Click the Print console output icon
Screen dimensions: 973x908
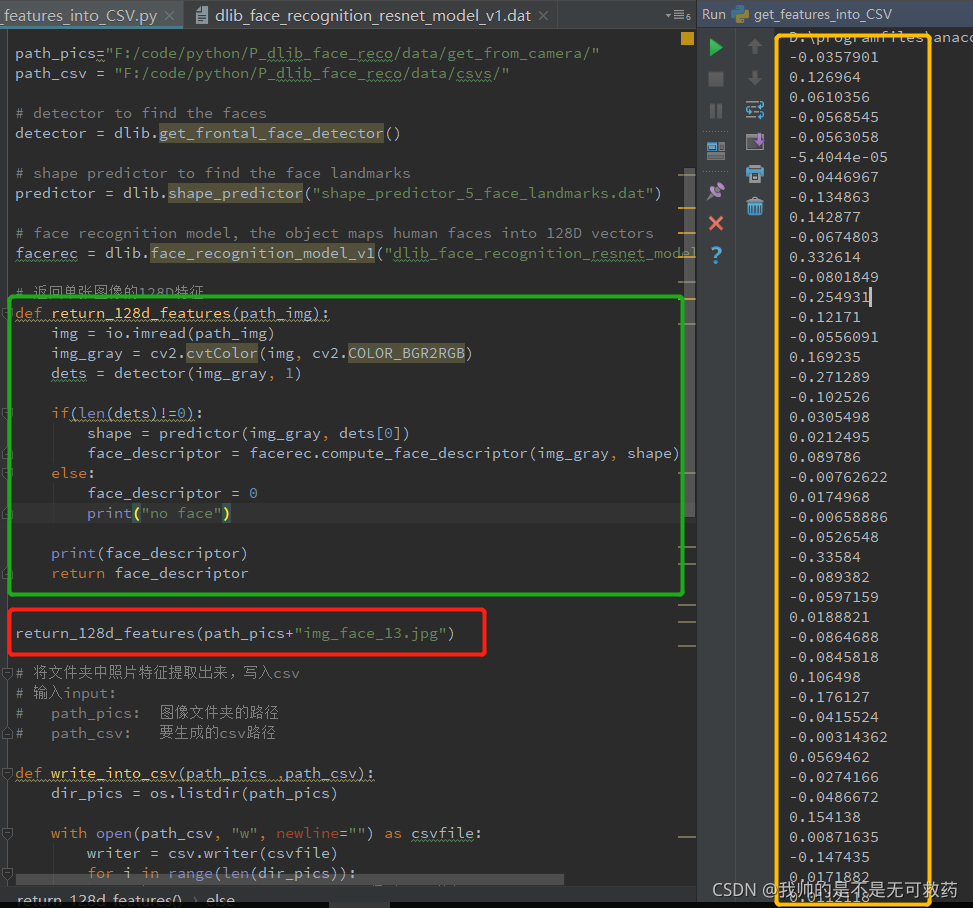[755, 174]
